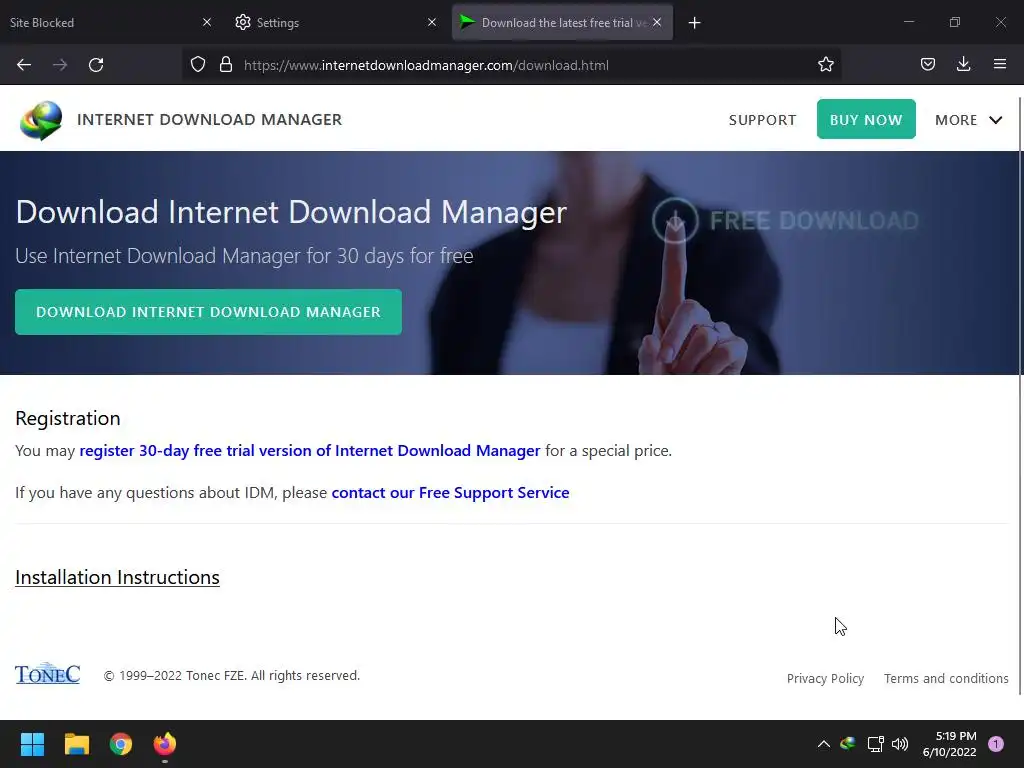Click the Internet Download Manager globe logo

tap(41, 120)
